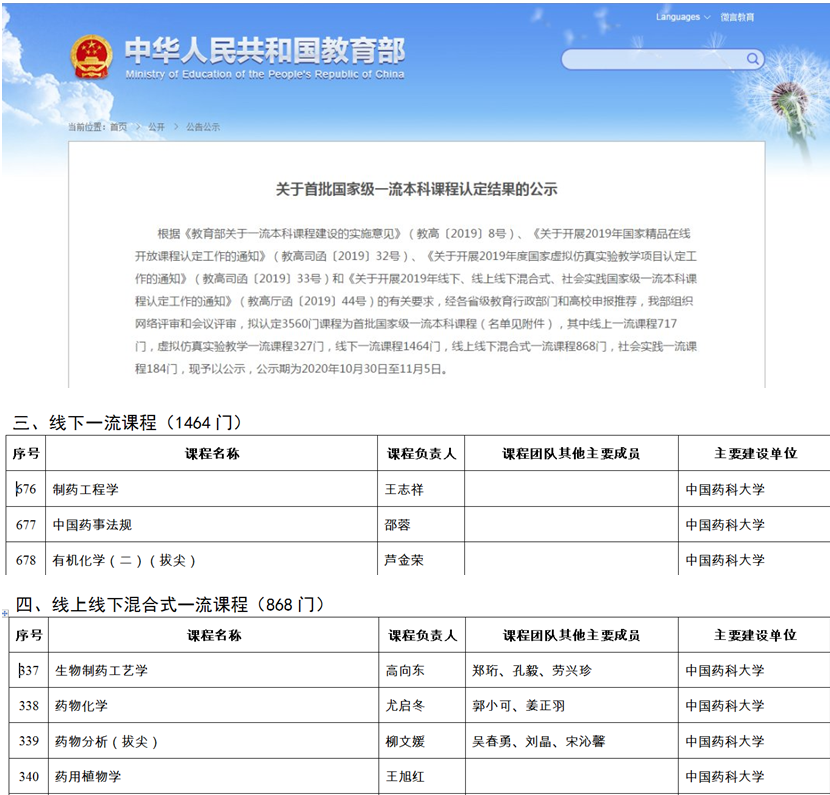Select the 制药工程学 course cell
The width and height of the screenshot is (830, 795).
pyautogui.click(x=85, y=489)
